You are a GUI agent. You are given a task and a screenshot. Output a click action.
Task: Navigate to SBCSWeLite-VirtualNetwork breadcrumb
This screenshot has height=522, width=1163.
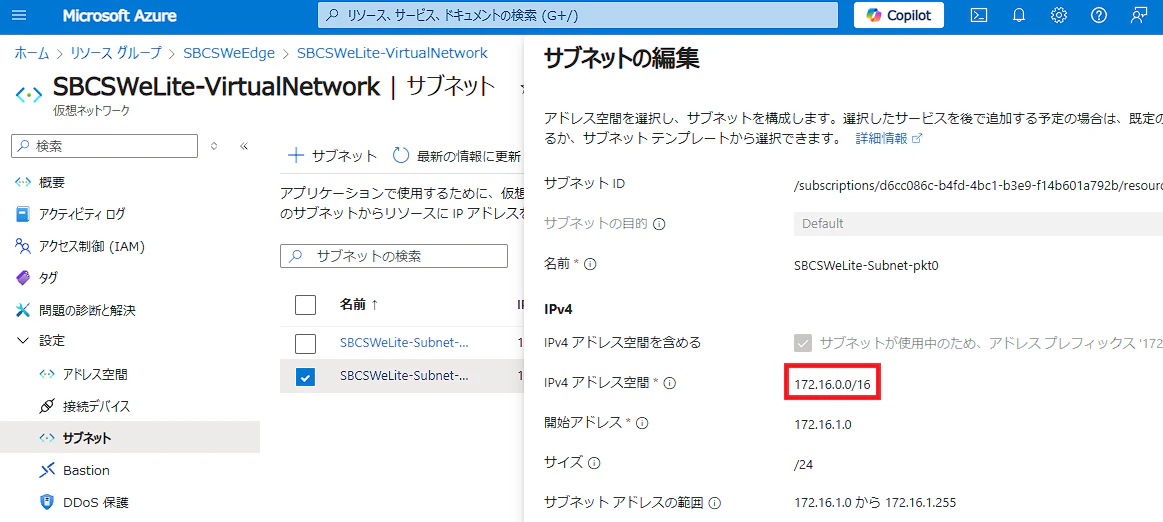[392, 53]
